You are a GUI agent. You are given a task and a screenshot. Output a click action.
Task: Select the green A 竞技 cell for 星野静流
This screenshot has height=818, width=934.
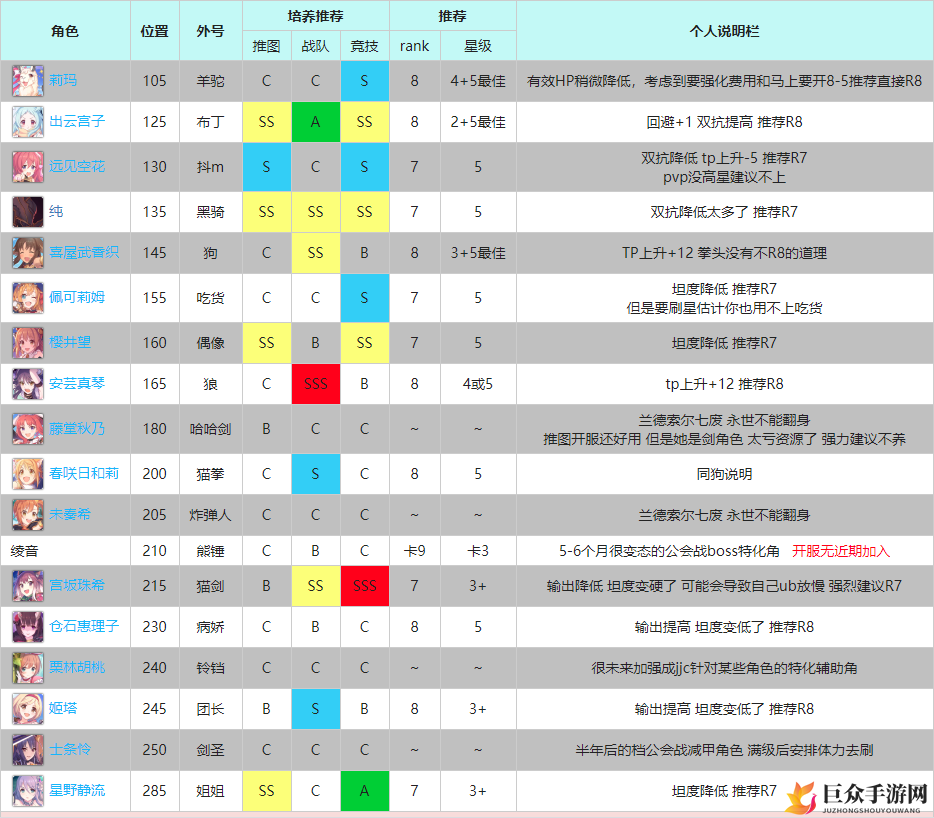[x=365, y=791]
